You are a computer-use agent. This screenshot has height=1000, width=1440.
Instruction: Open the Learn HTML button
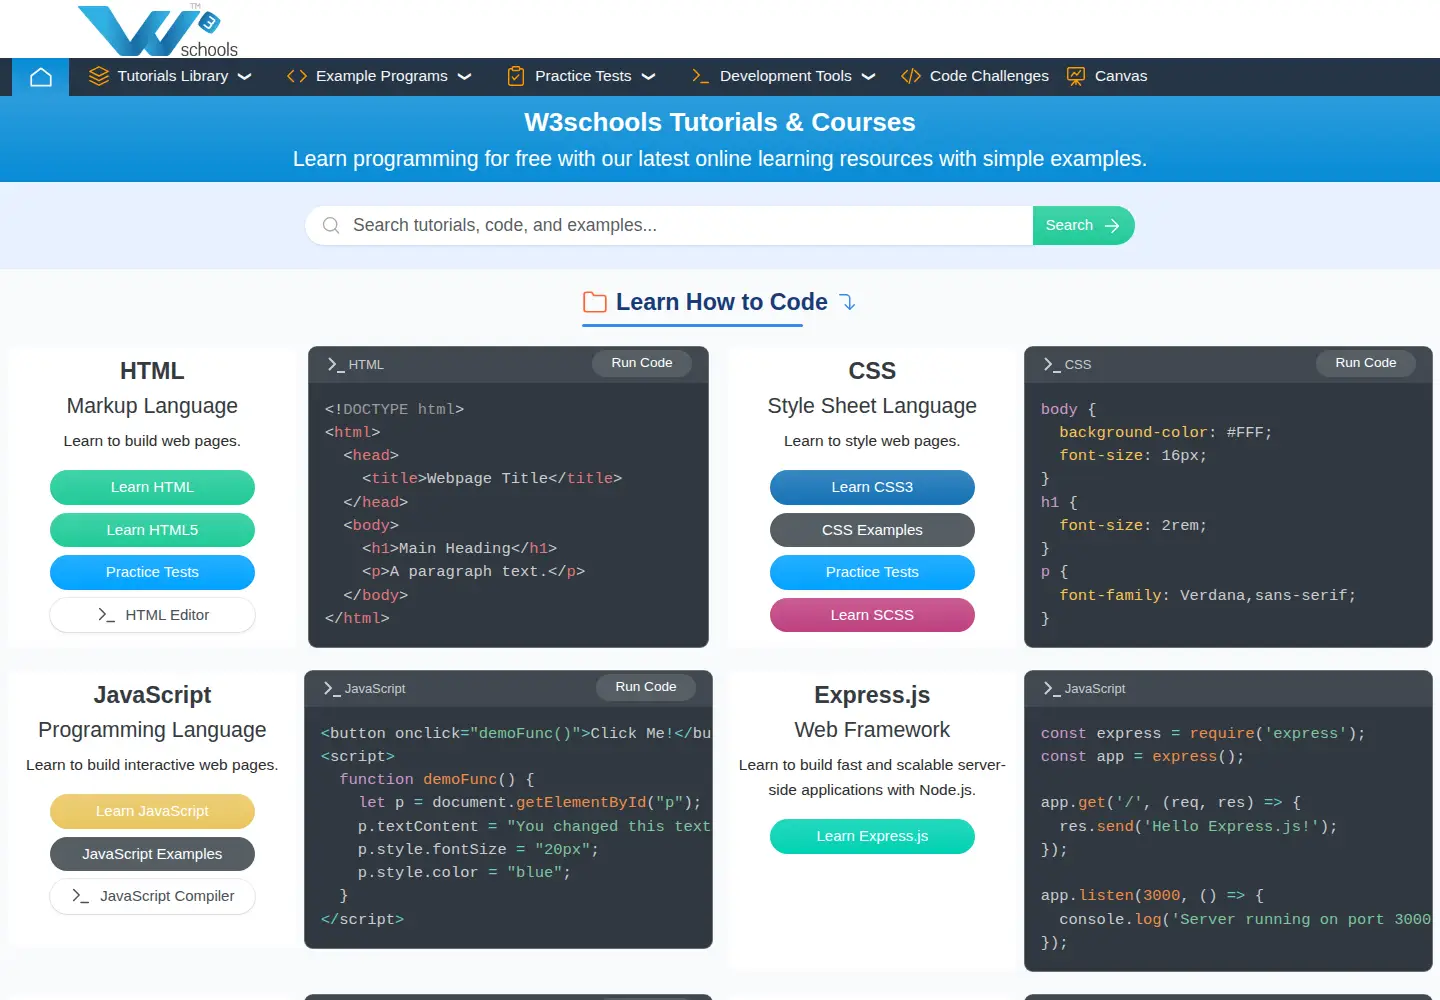coord(152,487)
